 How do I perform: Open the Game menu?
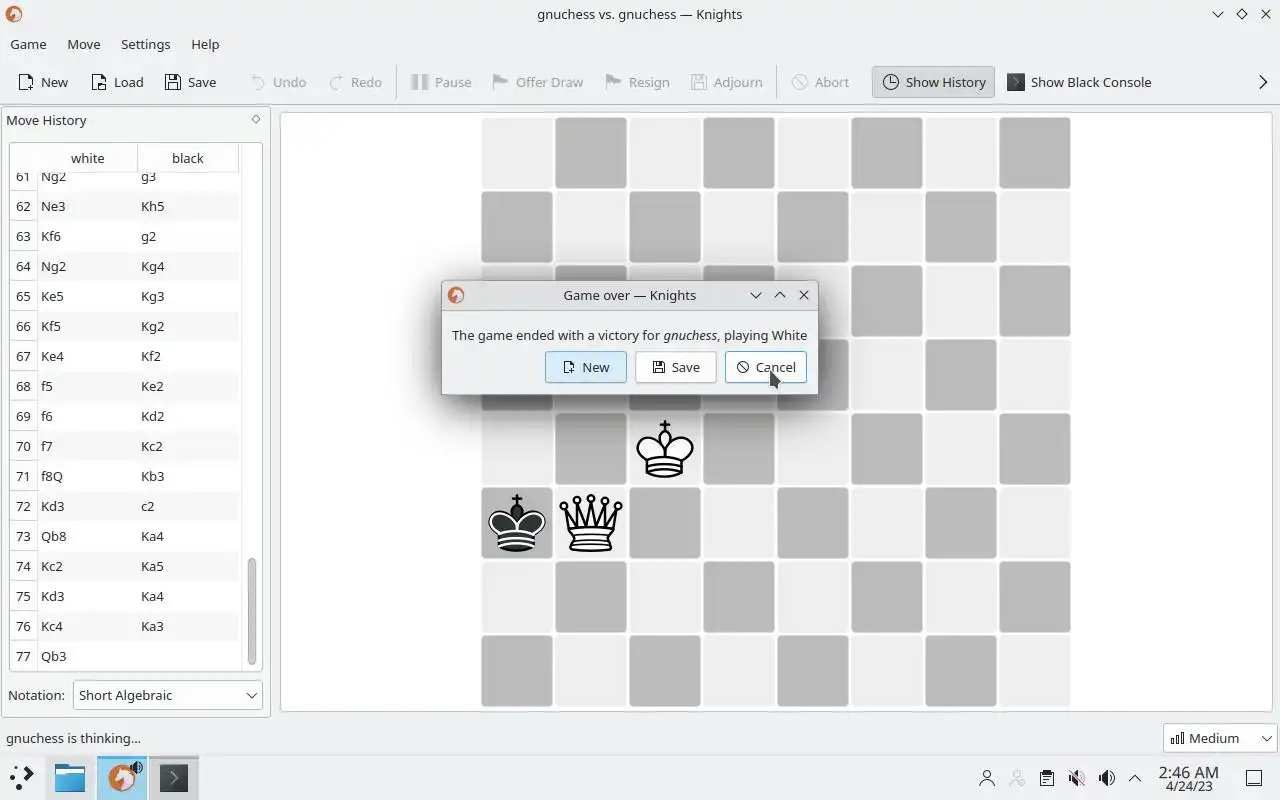coord(28,44)
